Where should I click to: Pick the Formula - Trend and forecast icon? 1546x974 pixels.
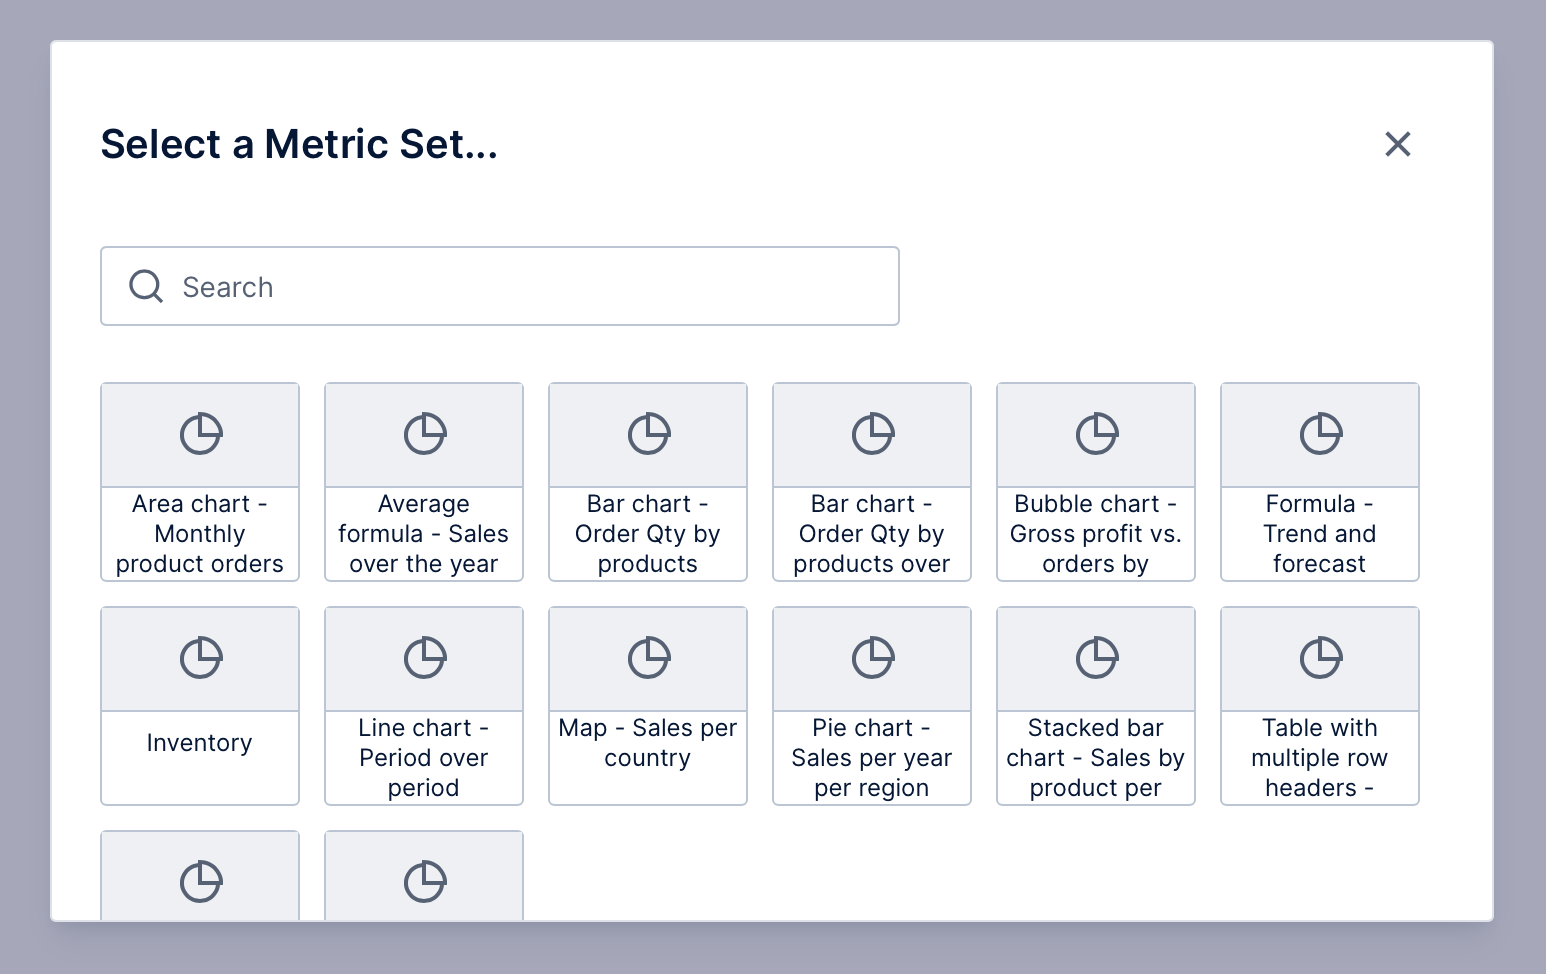pos(1320,434)
